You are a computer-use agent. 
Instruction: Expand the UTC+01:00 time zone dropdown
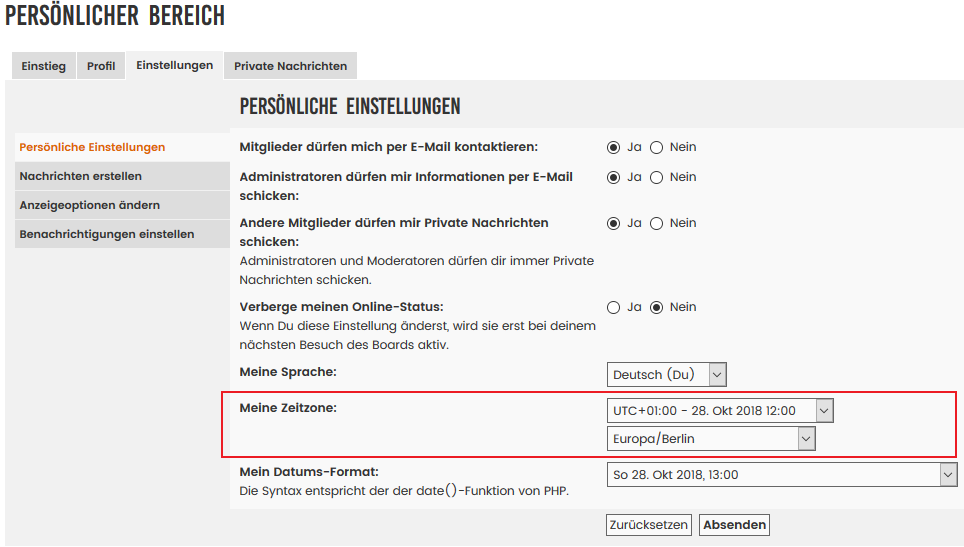coord(720,410)
